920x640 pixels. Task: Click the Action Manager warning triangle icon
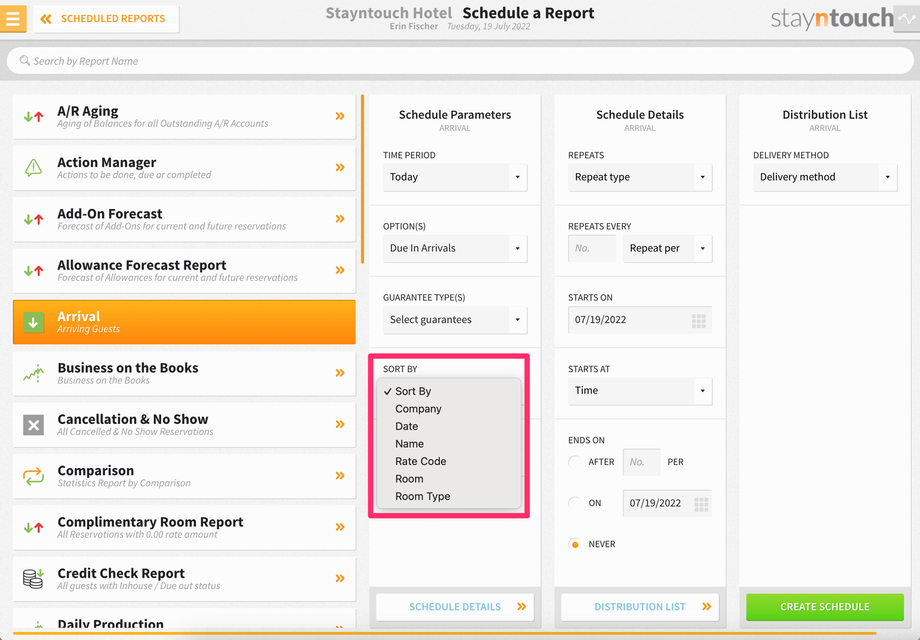coord(33,168)
